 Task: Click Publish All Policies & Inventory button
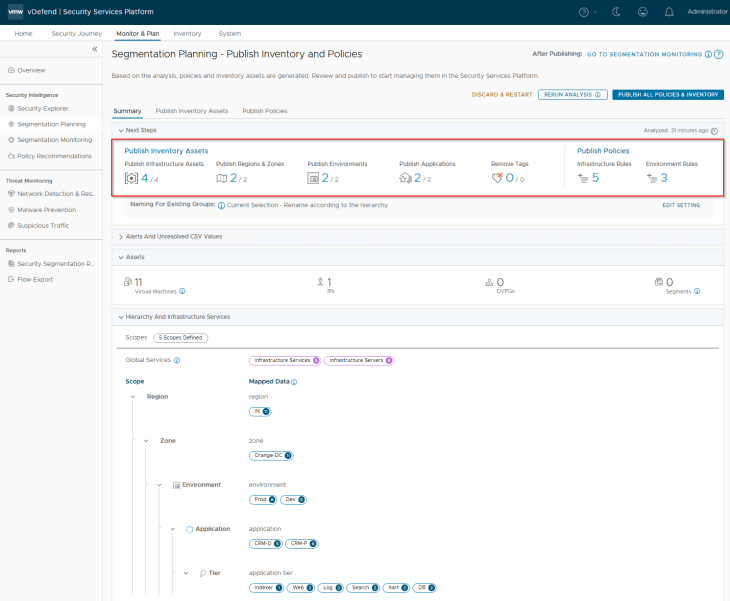coord(667,94)
